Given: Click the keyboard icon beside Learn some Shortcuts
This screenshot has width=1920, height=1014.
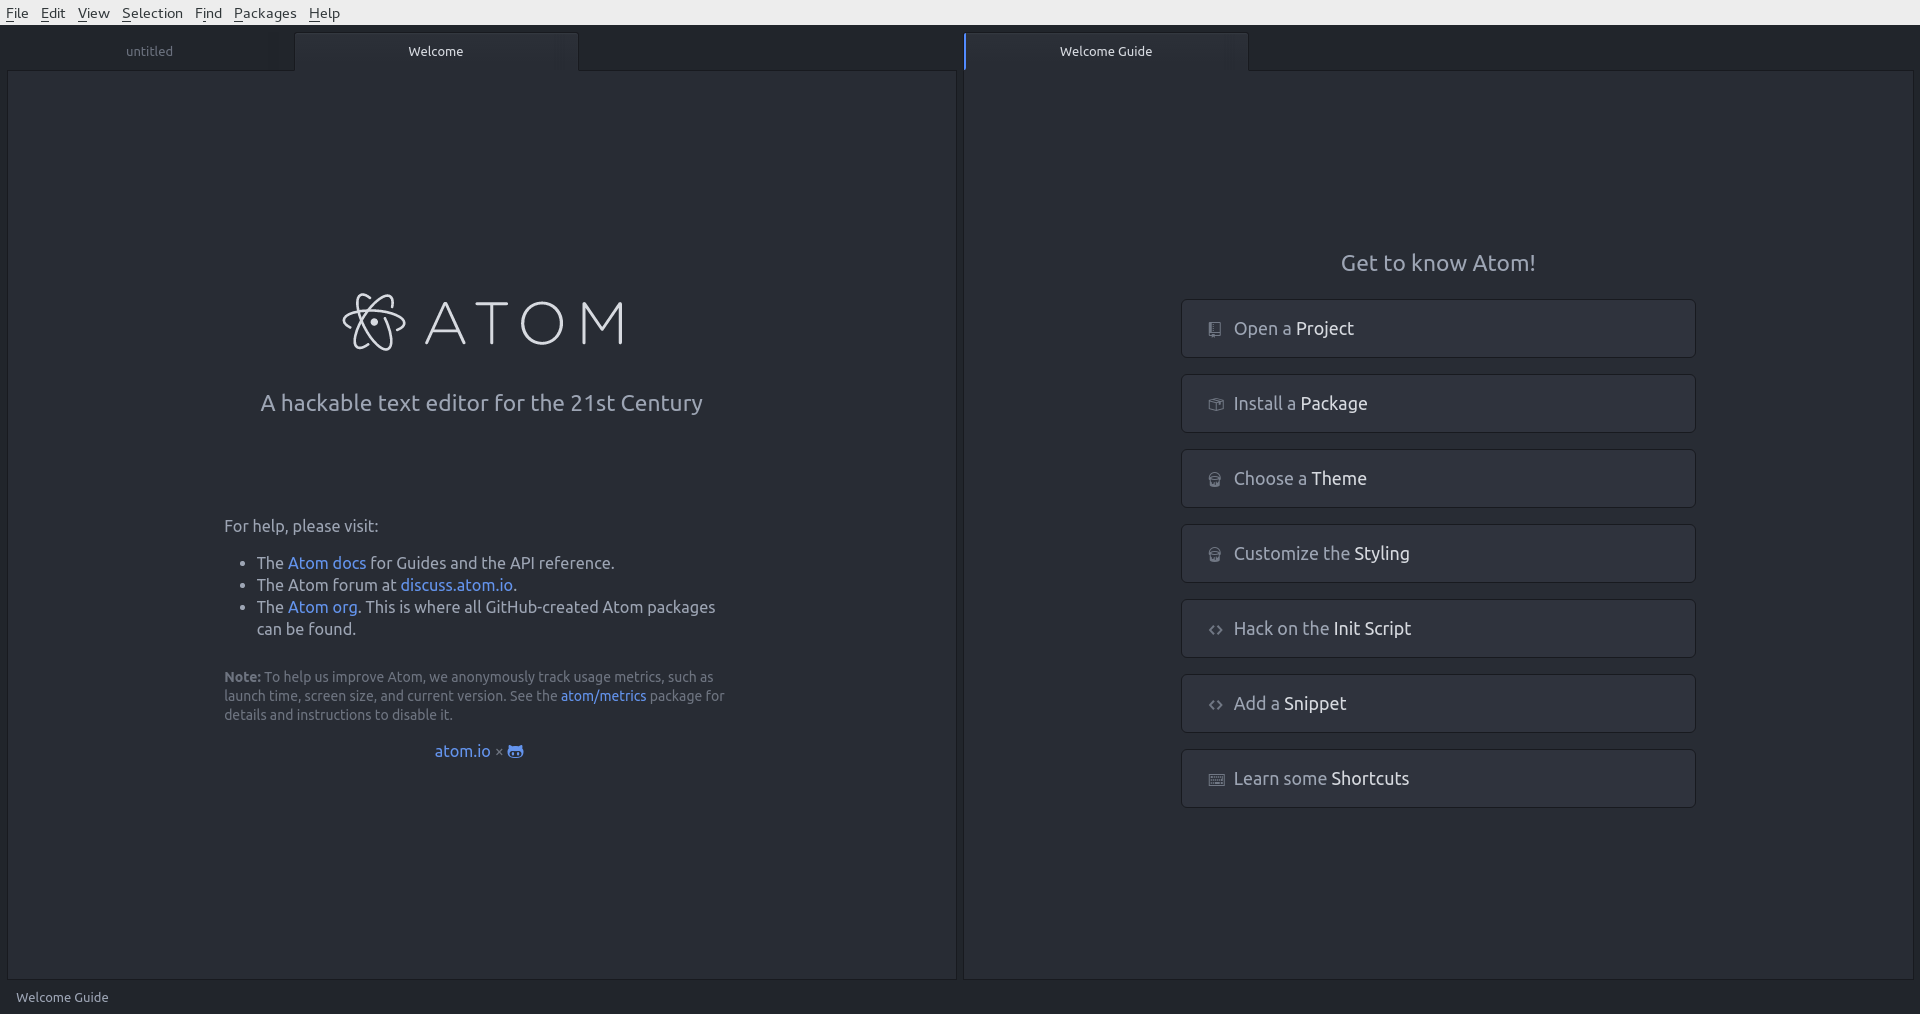Looking at the screenshot, I should (x=1216, y=779).
